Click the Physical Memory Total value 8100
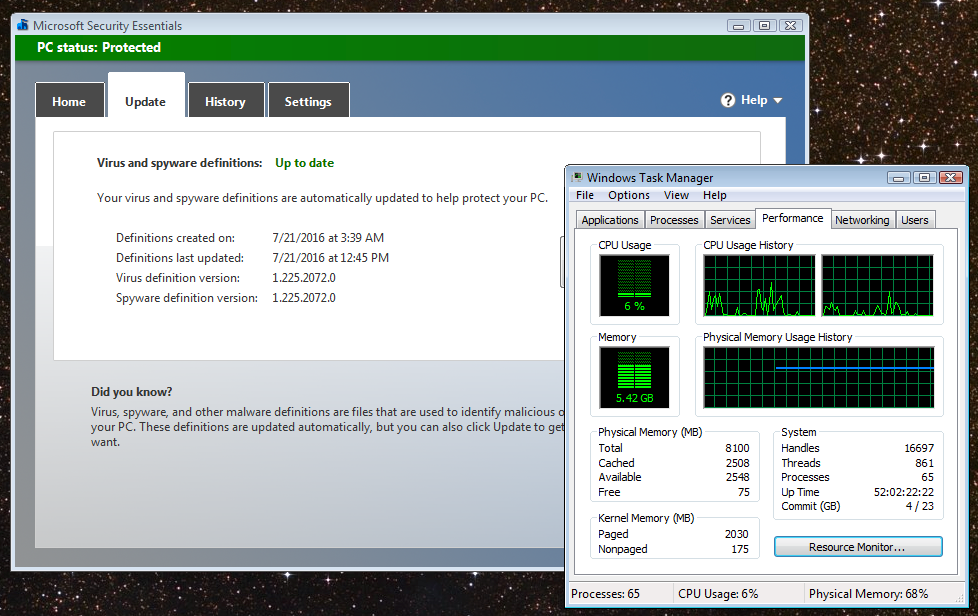Image resolution: width=978 pixels, height=616 pixels. point(737,448)
